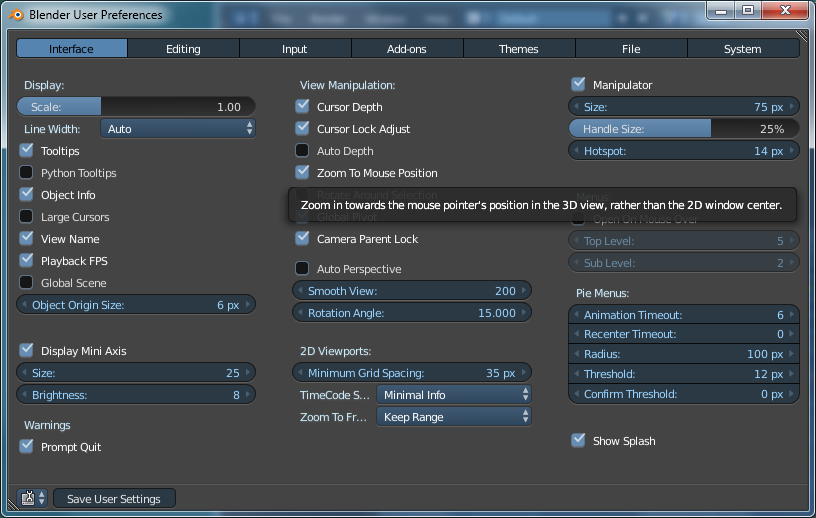Disable Playback FPS checkbox
The height and width of the screenshot is (518, 816).
click(x=26, y=260)
